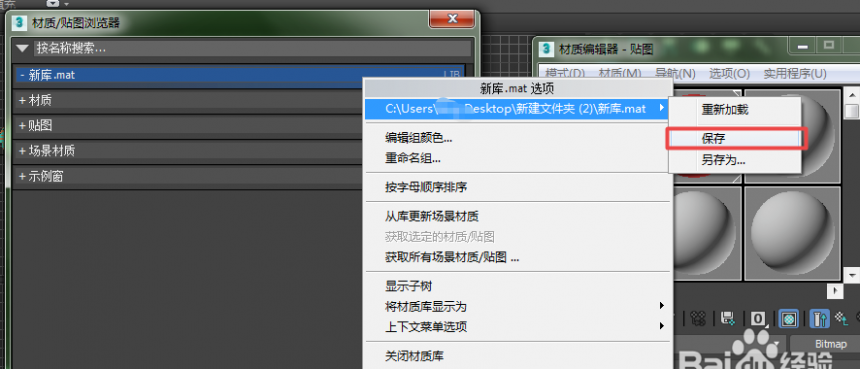The height and width of the screenshot is (369, 860).
Task: Click the Make Unique icon in Material Editor
Action: 697,319
